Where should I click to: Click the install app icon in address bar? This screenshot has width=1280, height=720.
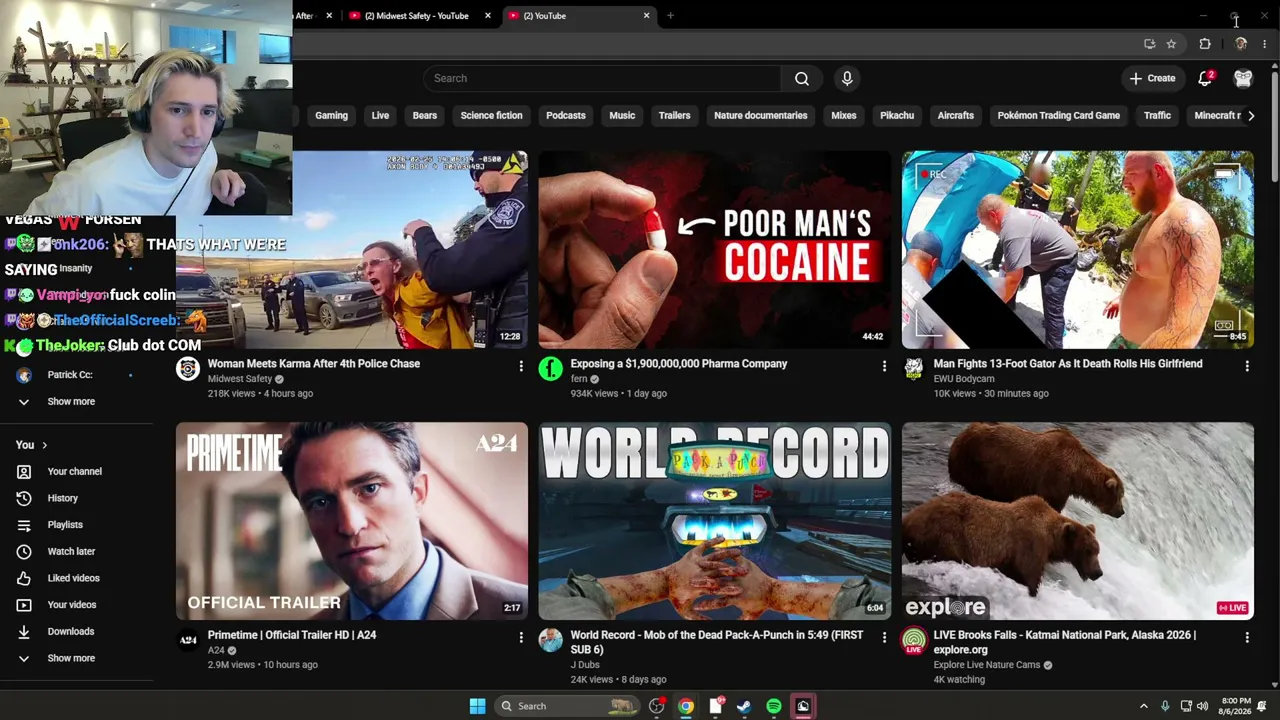pyautogui.click(x=1150, y=44)
